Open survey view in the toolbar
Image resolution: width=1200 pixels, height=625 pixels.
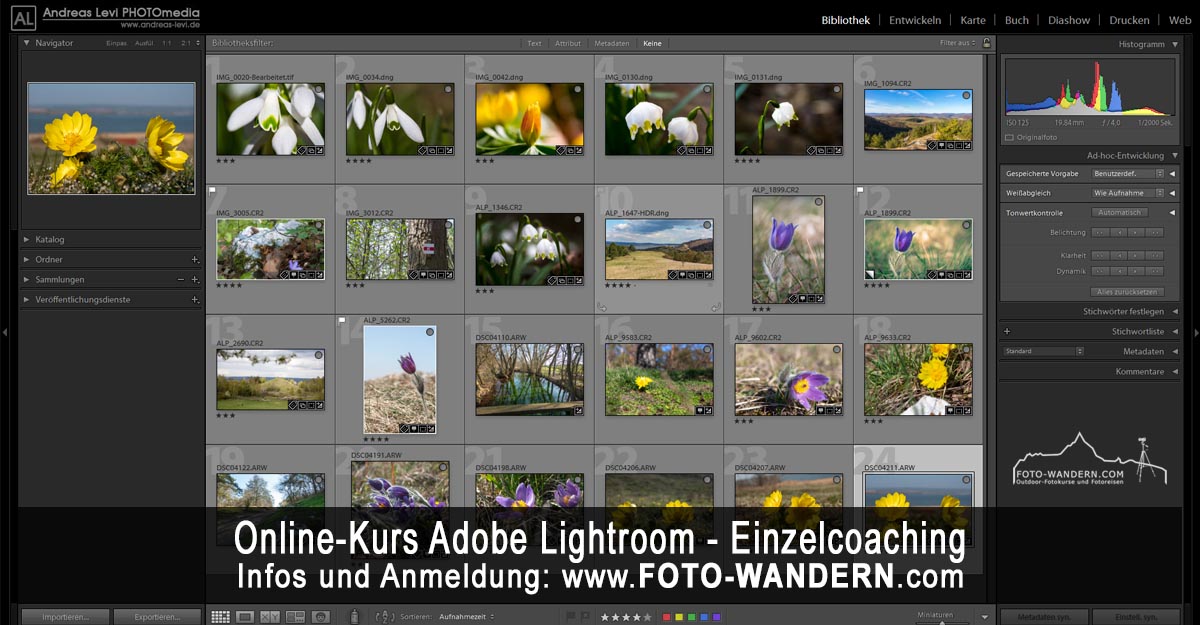(295, 617)
